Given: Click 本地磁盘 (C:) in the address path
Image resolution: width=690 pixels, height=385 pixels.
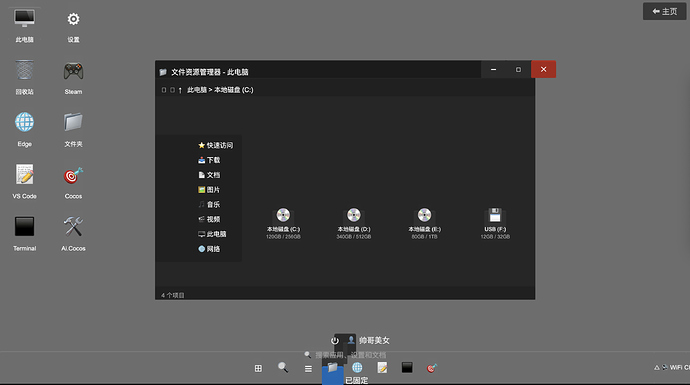Looking at the screenshot, I should click(x=234, y=90).
